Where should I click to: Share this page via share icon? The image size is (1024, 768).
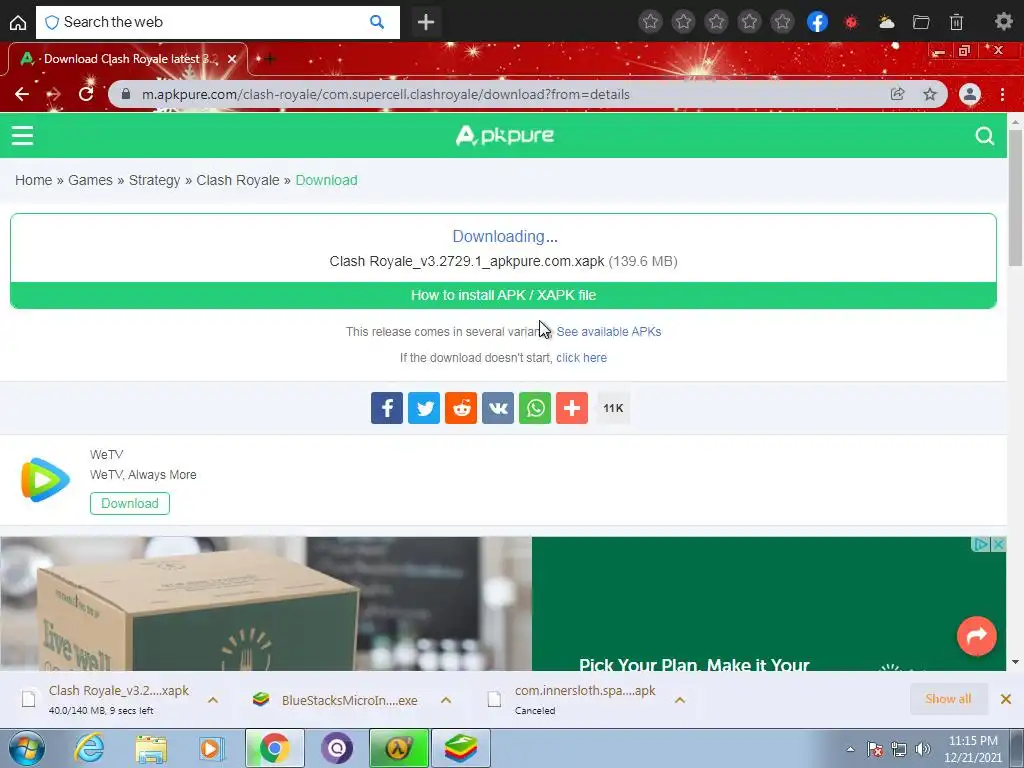click(897, 94)
